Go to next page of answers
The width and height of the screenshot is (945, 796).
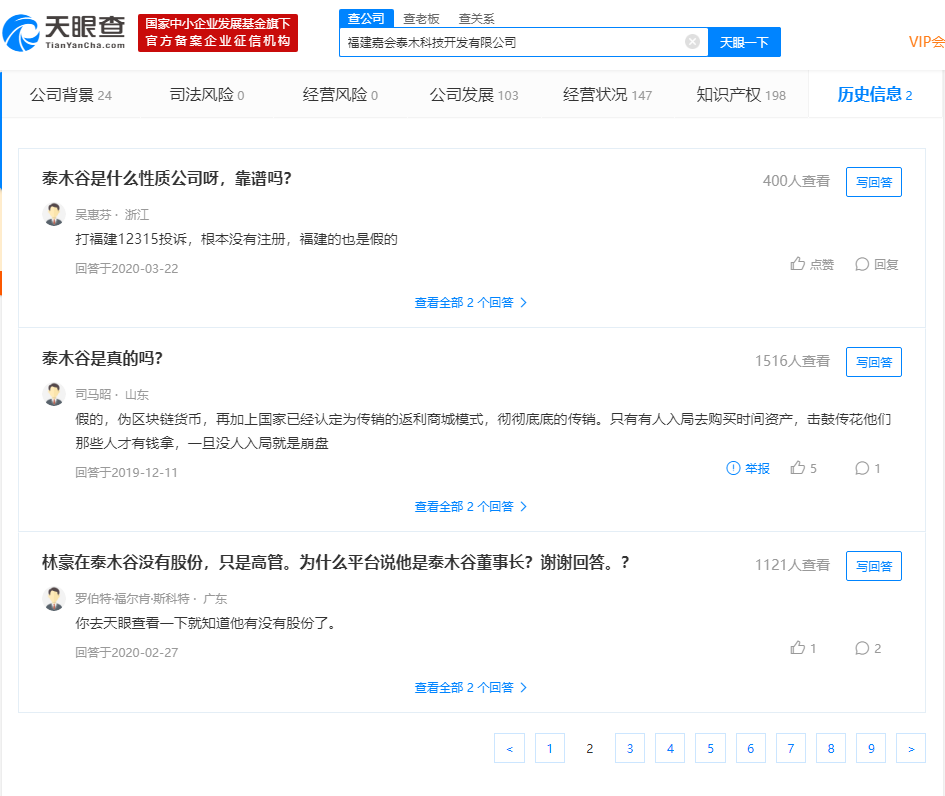pyautogui.click(x=911, y=748)
